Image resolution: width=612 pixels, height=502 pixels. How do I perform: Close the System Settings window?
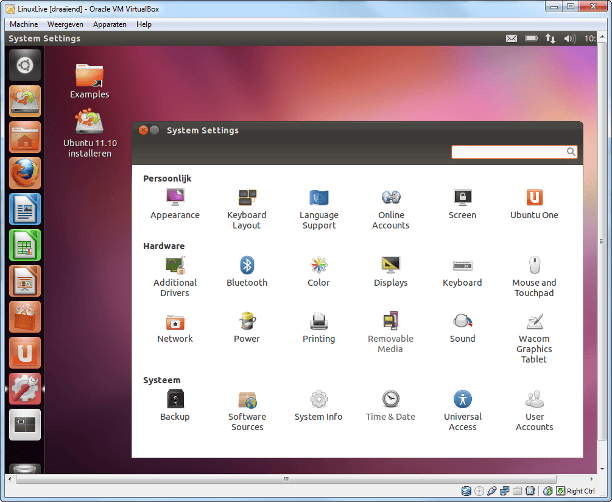143,130
